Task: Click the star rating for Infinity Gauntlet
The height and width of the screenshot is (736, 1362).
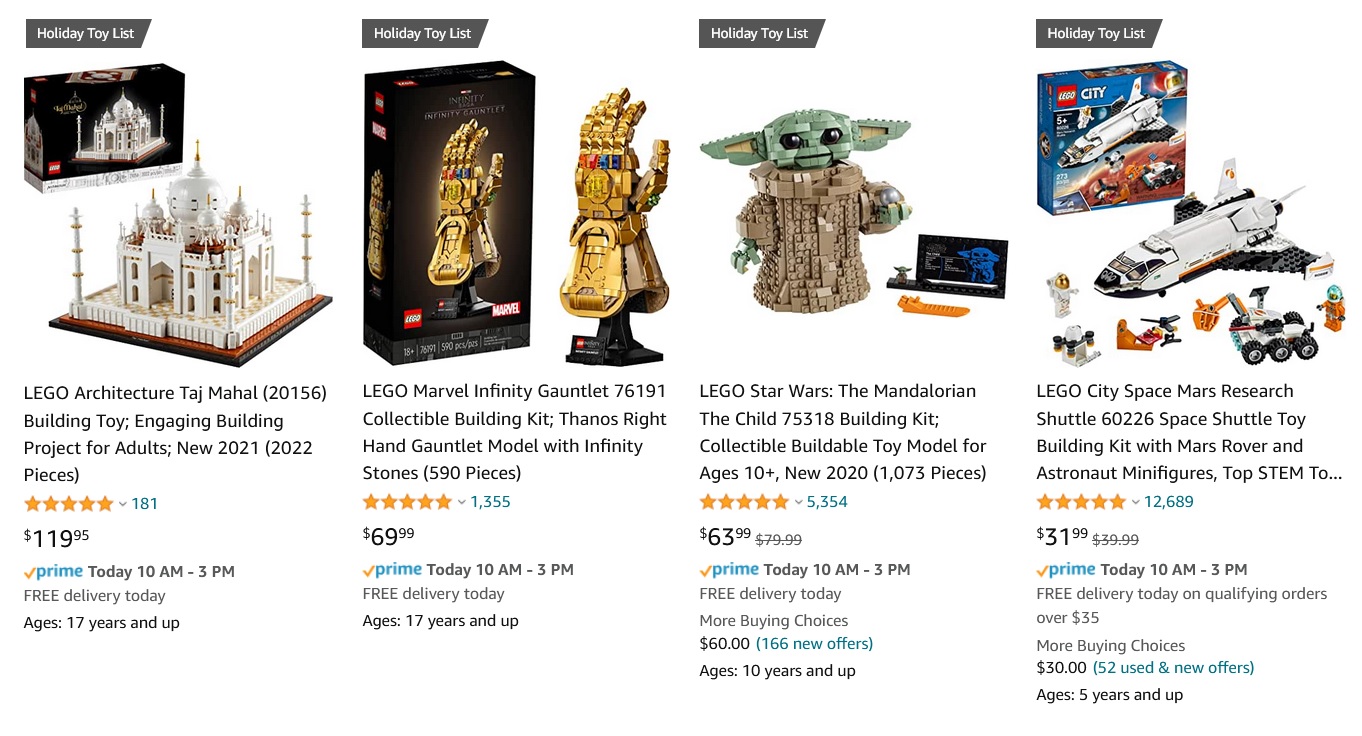Action: coord(407,502)
